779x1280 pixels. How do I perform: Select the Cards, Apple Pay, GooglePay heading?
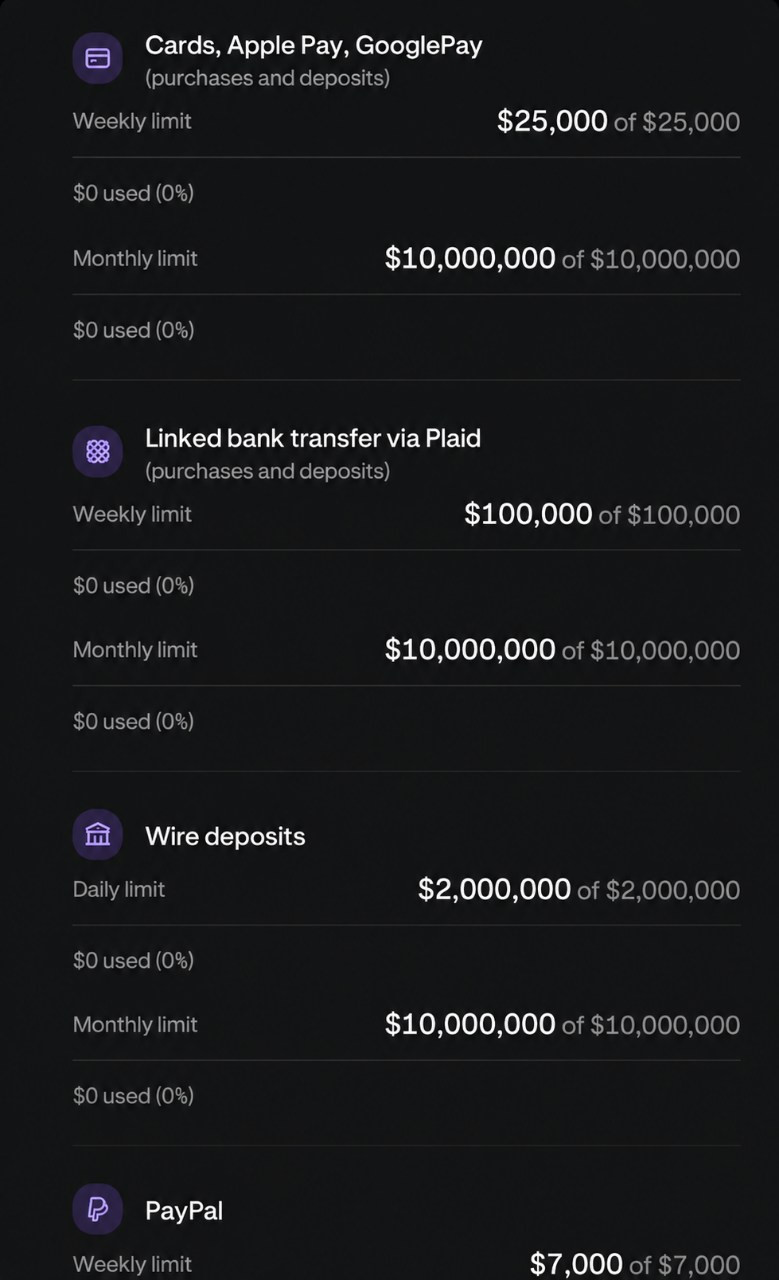click(x=314, y=46)
